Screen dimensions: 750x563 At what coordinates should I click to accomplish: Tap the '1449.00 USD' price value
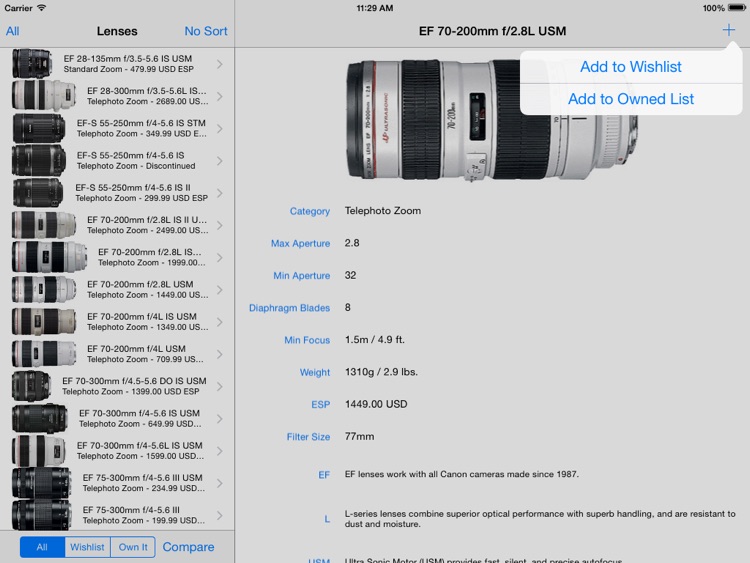pos(376,404)
